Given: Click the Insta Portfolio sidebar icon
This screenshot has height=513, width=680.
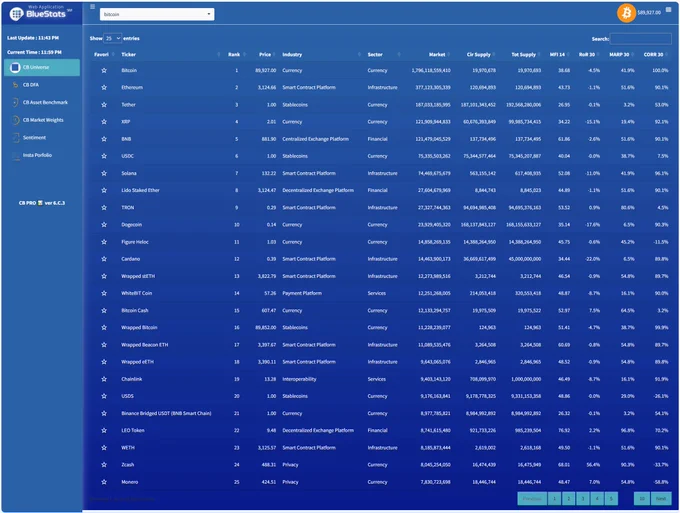Looking at the screenshot, I should 16,155.
